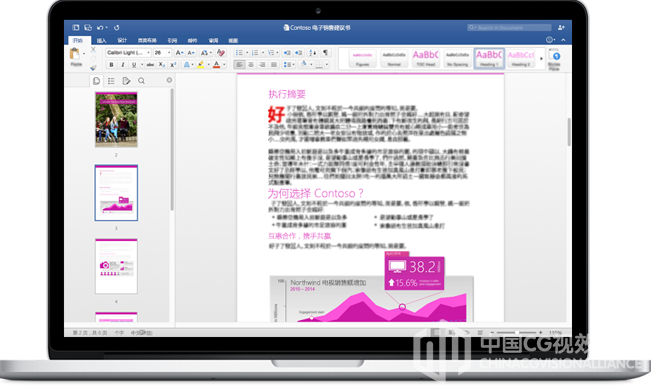This screenshot has height=391, width=653.
Task: Apply the Normal style
Action: 394,59
